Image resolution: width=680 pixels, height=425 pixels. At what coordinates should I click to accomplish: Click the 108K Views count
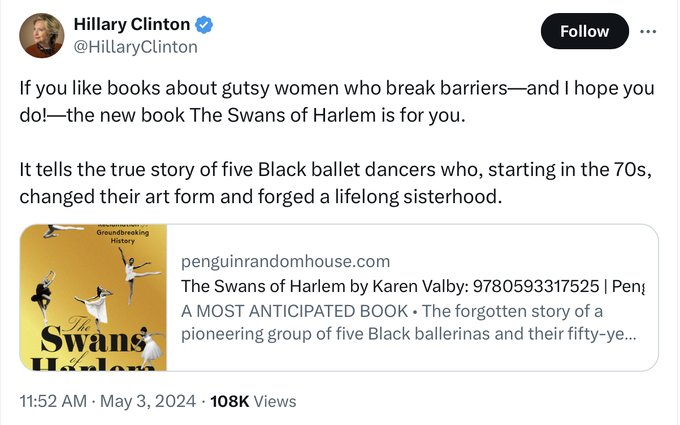(x=254, y=401)
